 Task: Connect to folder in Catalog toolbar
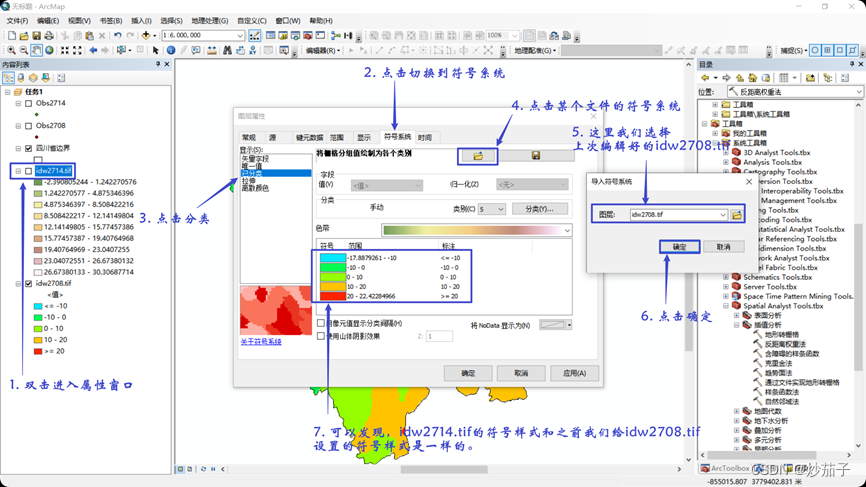810,78
